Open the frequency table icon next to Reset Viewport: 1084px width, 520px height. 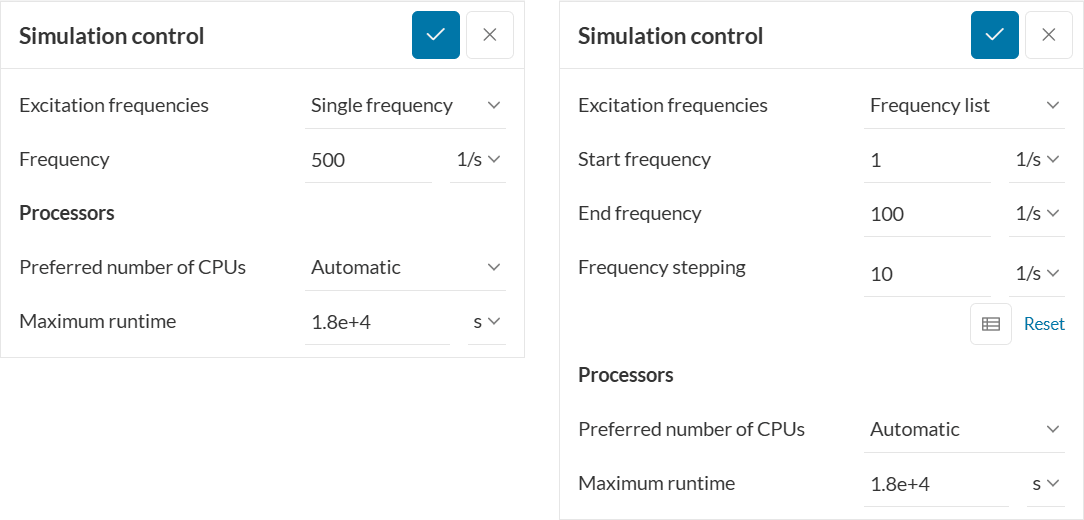tap(991, 324)
